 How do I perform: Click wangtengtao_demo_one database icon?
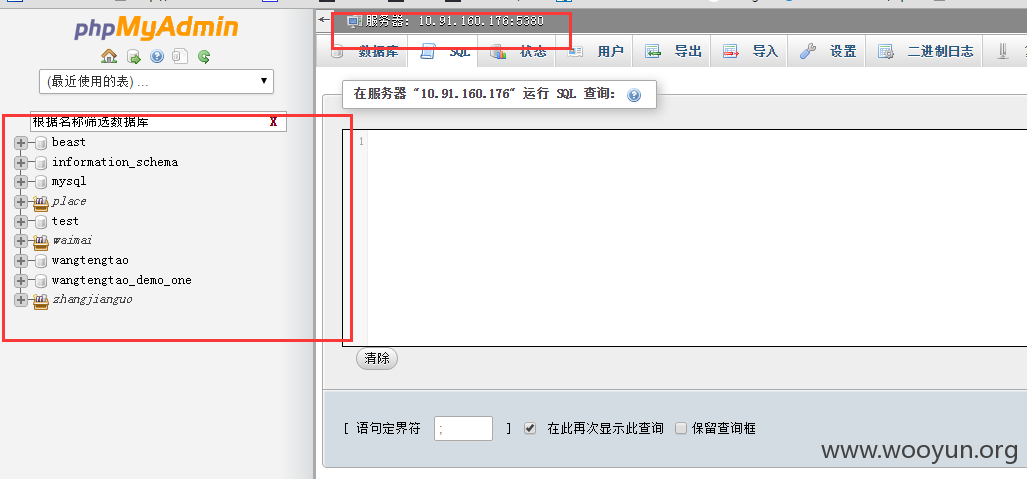click(x=41, y=280)
